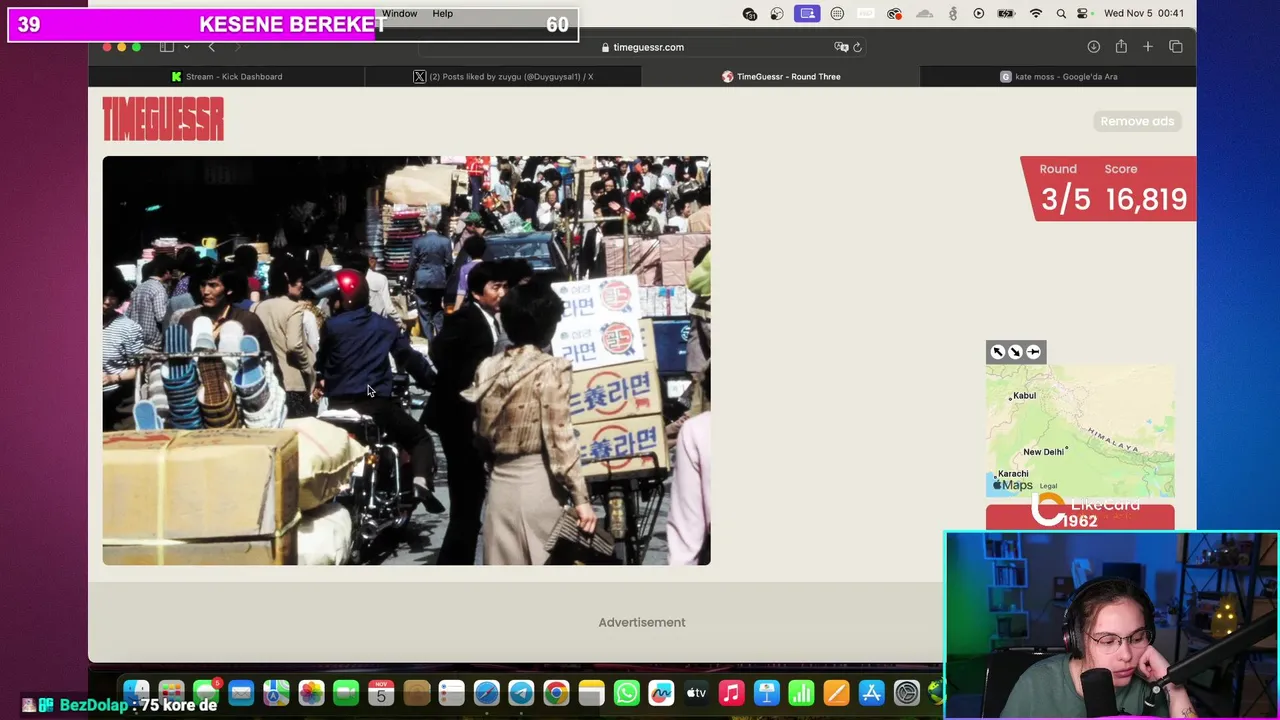Open Finder from the dock
Screen dimensions: 1280x720
(136, 692)
